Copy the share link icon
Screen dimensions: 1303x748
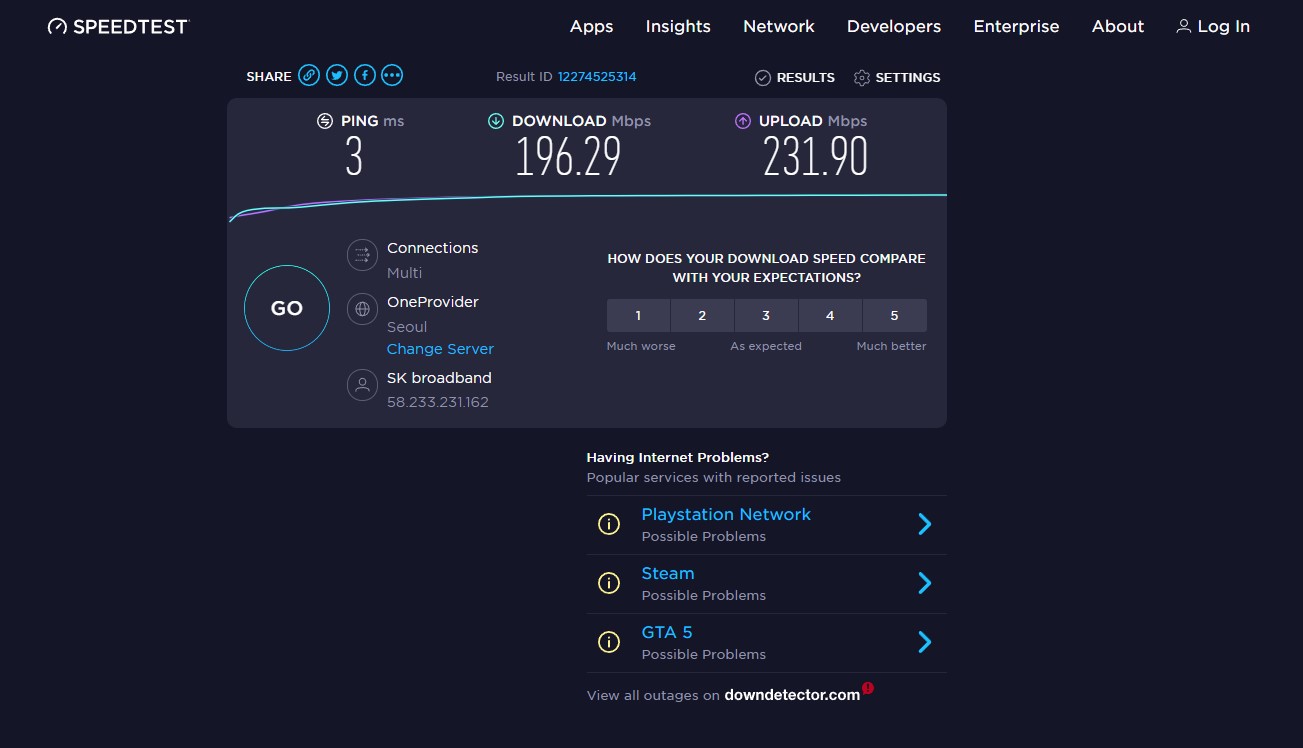309,75
